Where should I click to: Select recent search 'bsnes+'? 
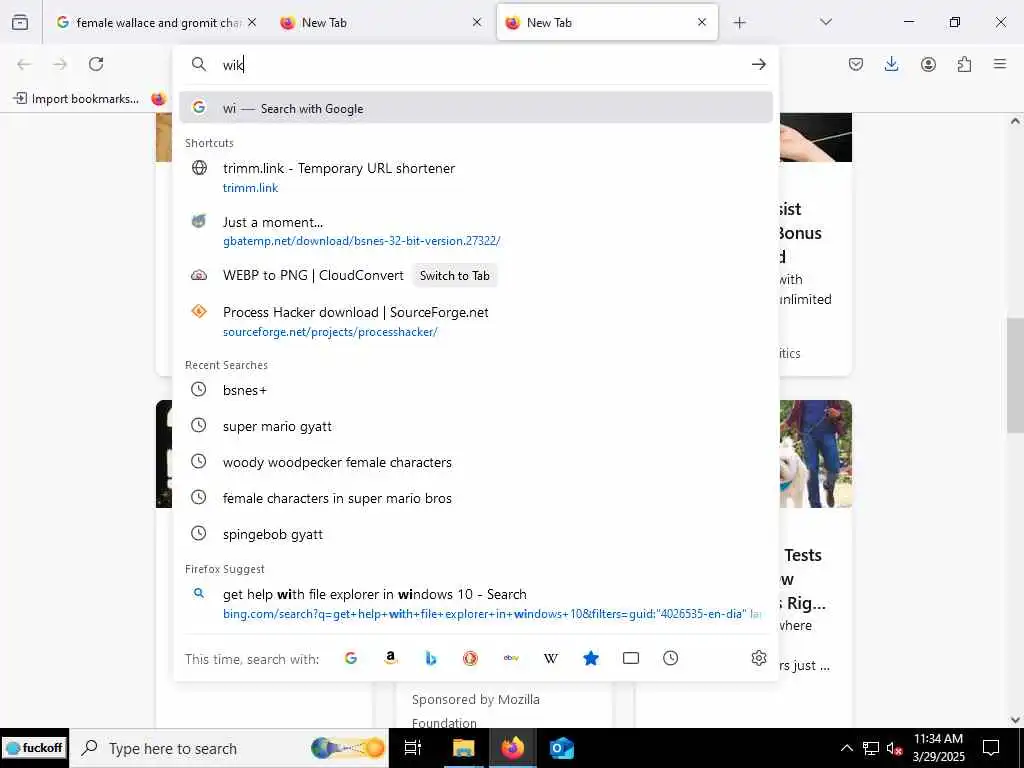[x=475, y=390]
